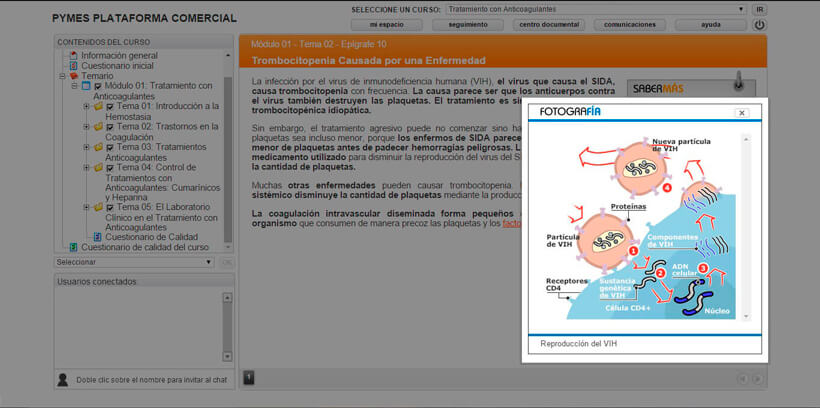The image size is (820, 408).
Task: Click the IR button
Action: pyautogui.click(x=759, y=9)
